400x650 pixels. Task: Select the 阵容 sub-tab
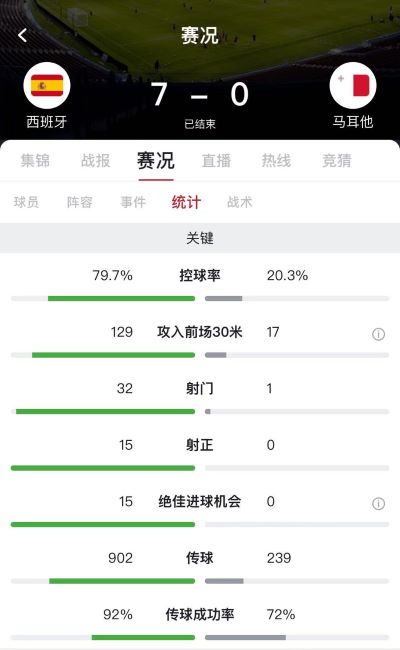(x=80, y=202)
